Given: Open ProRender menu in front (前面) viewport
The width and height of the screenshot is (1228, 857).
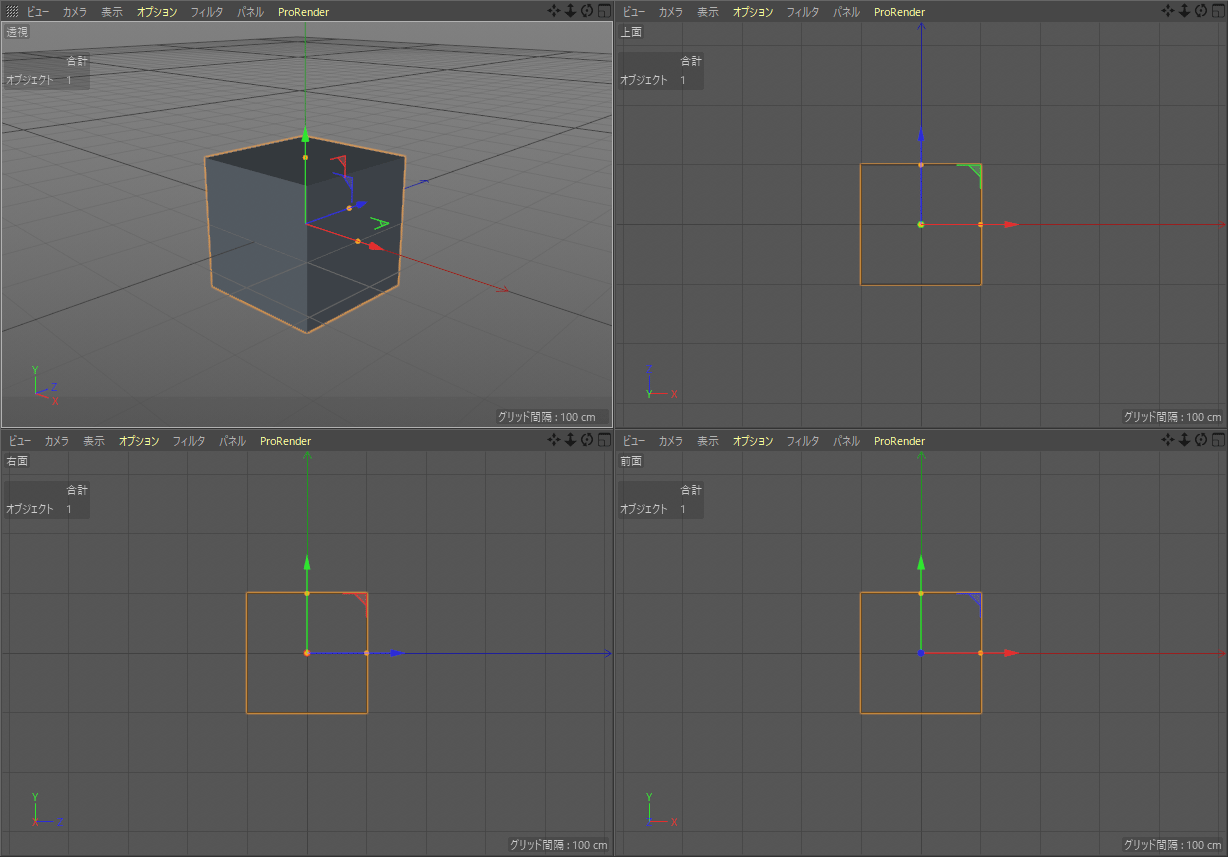Looking at the screenshot, I should coord(899,441).
